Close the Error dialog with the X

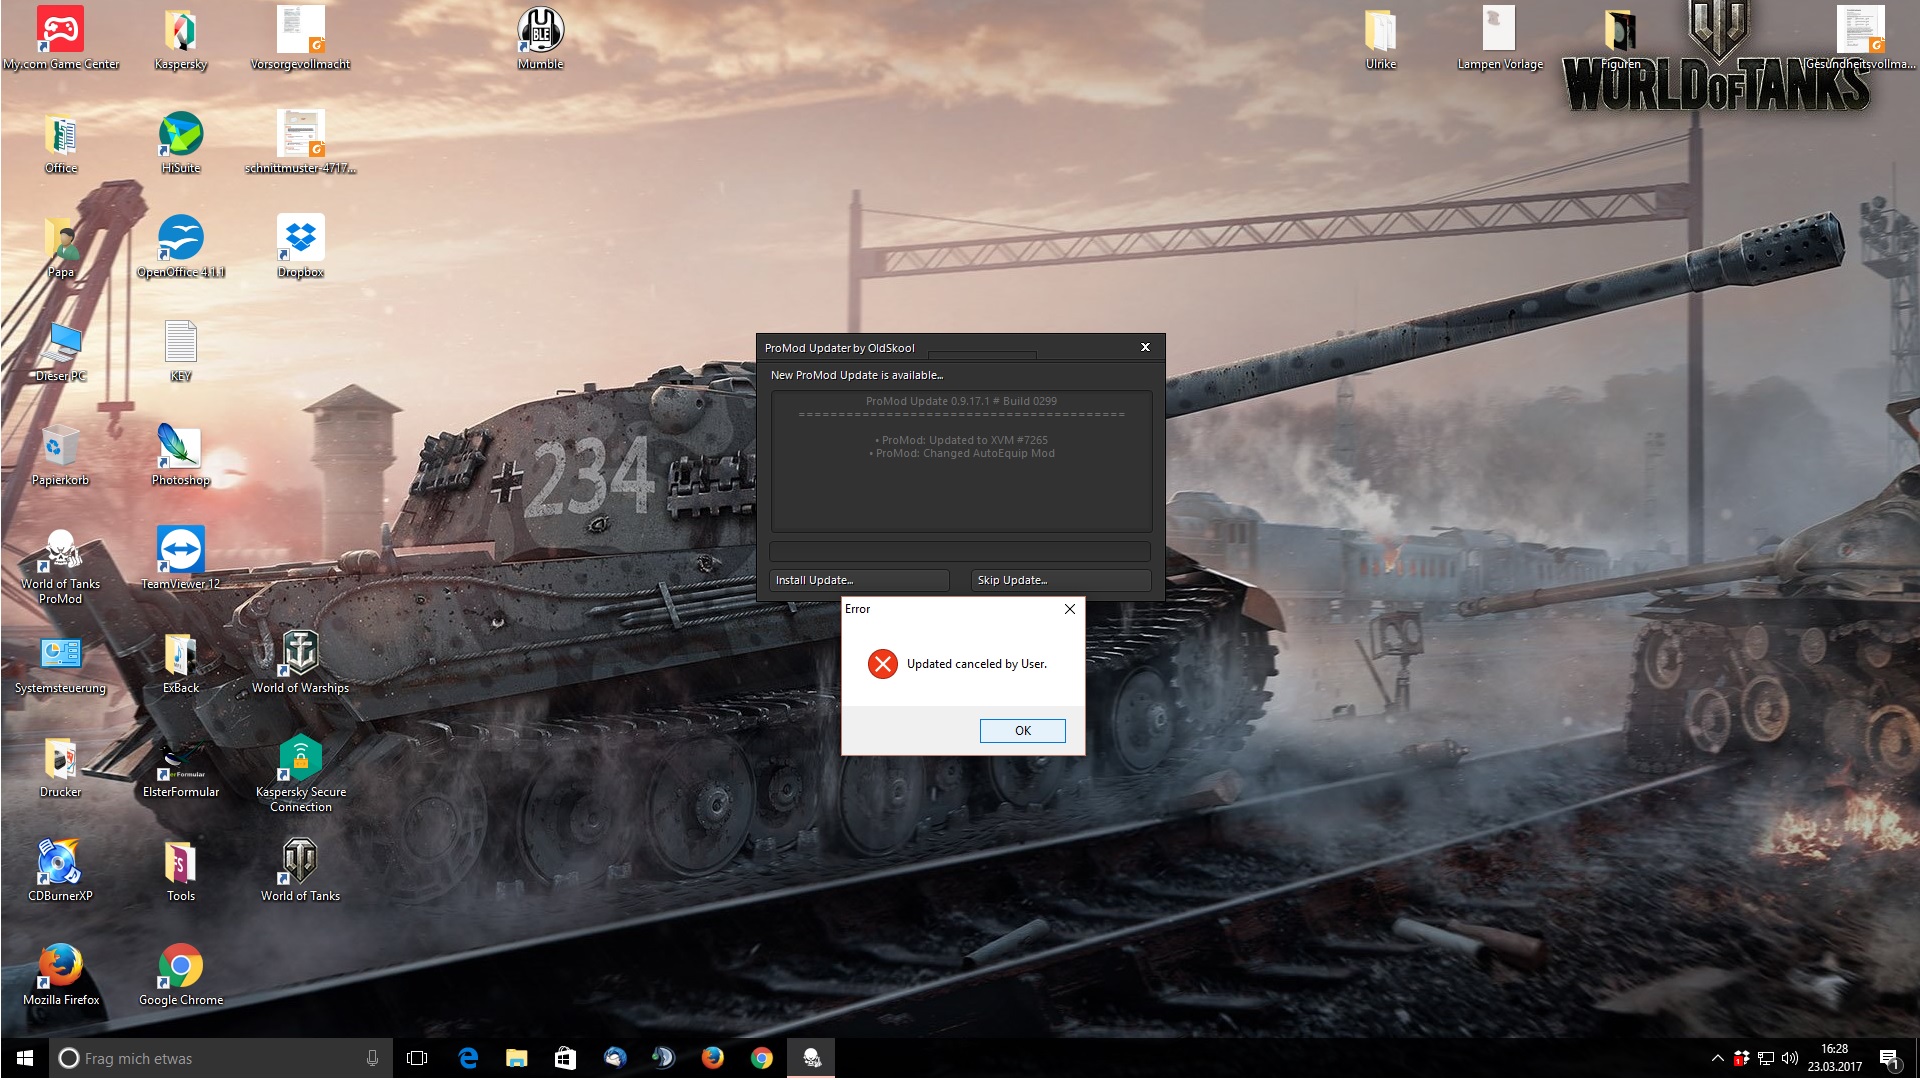click(1069, 609)
